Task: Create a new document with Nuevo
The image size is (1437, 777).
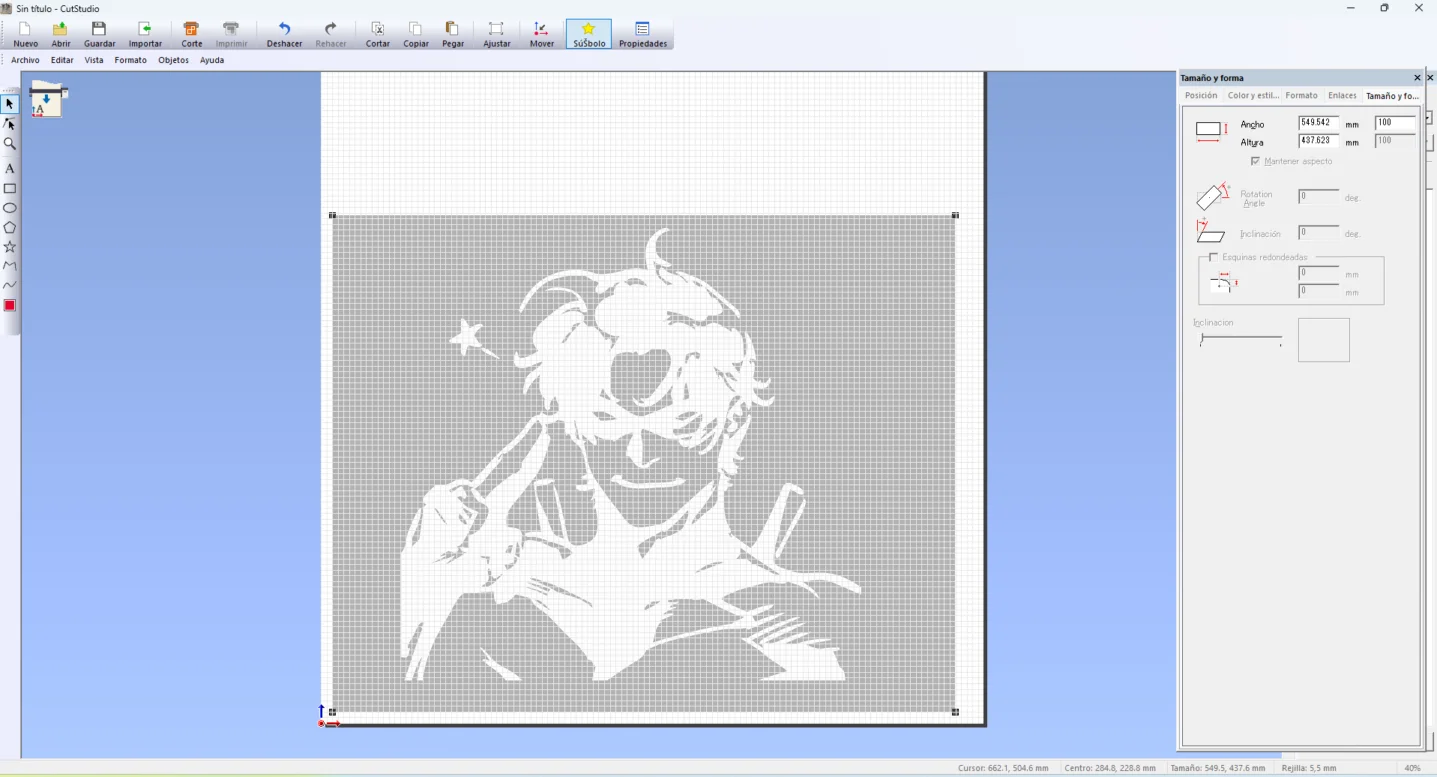Action: pos(25,34)
